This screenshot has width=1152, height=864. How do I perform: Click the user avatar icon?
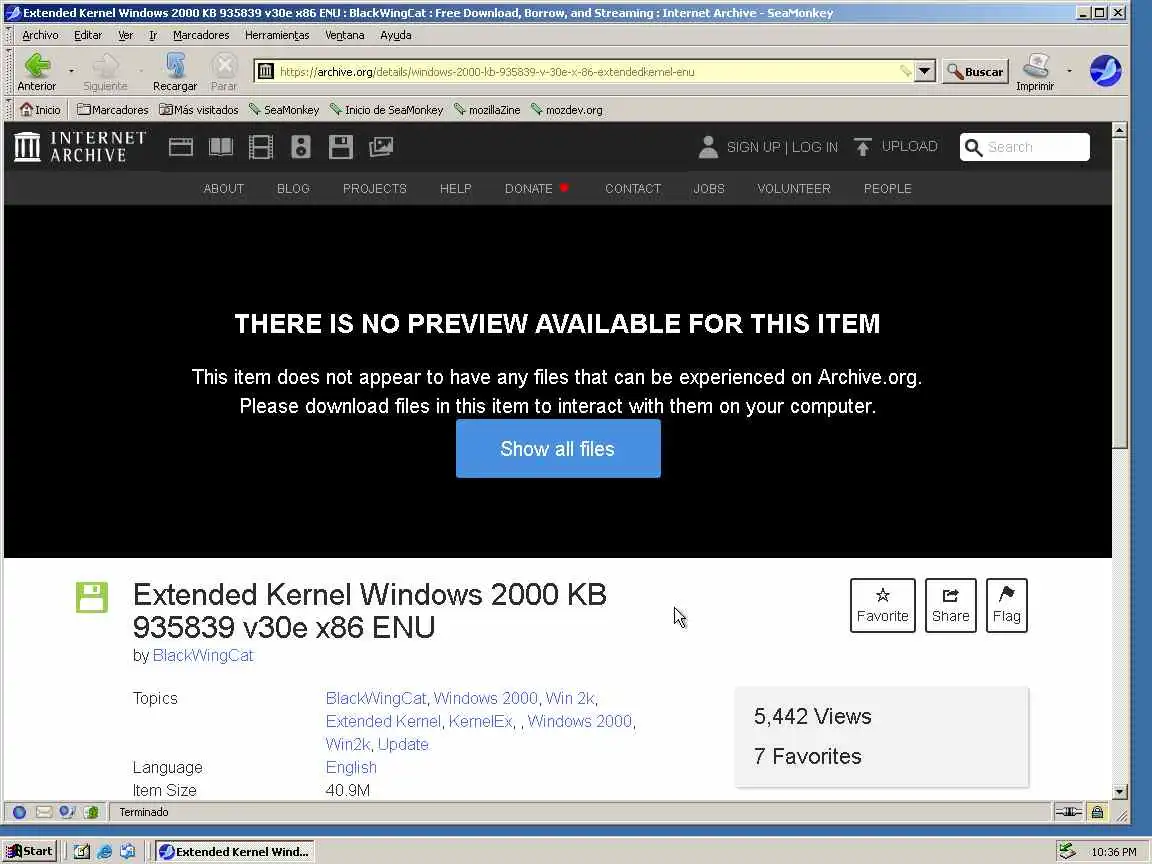click(x=708, y=147)
